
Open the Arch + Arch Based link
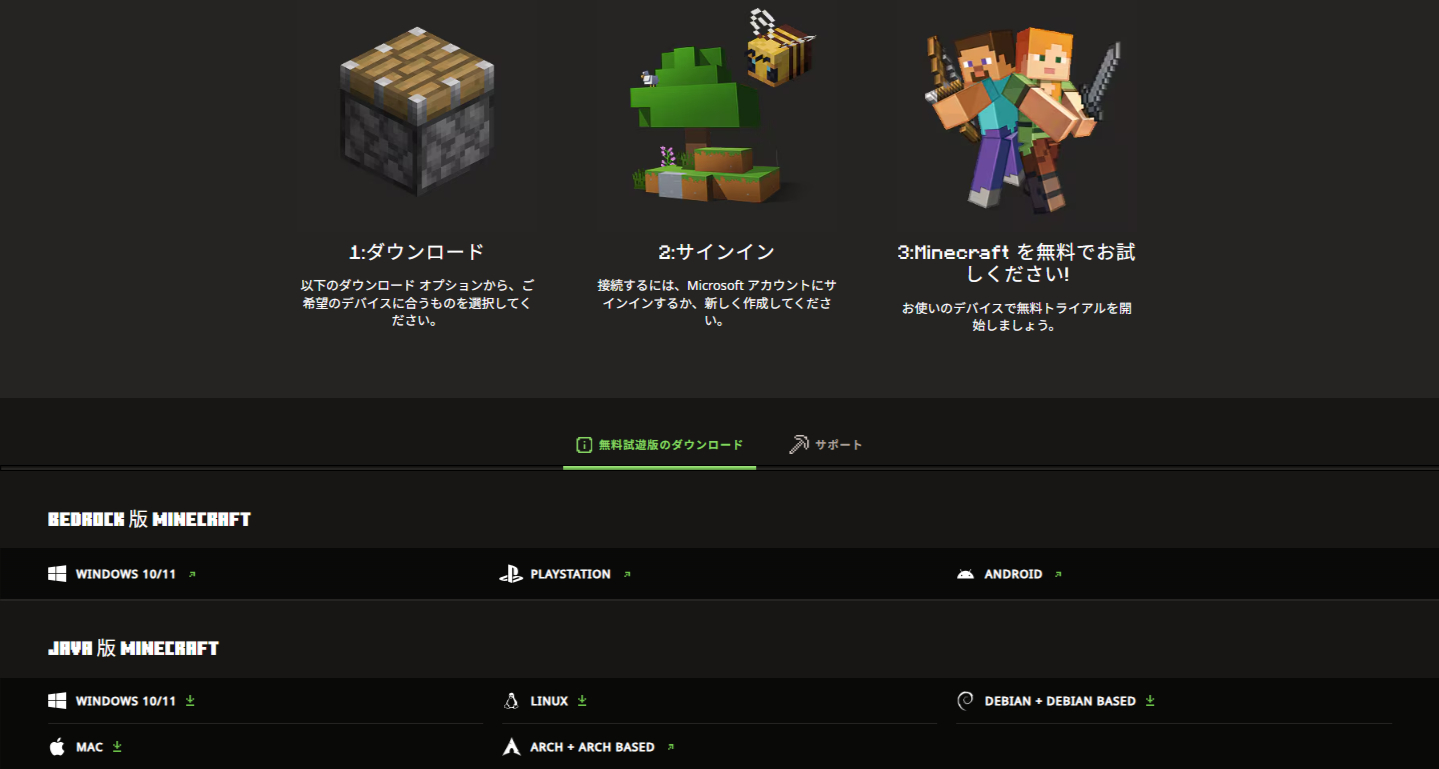(x=589, y=747)
